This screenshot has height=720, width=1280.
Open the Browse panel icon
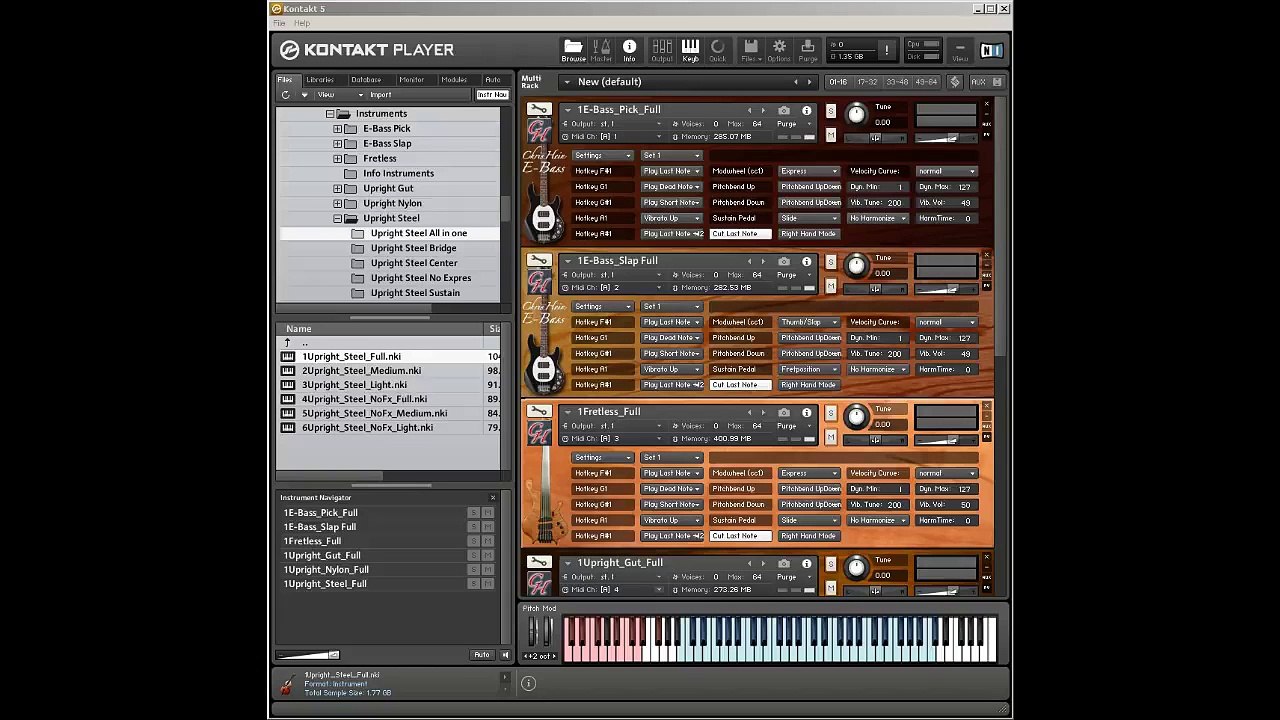click(573, 50)
